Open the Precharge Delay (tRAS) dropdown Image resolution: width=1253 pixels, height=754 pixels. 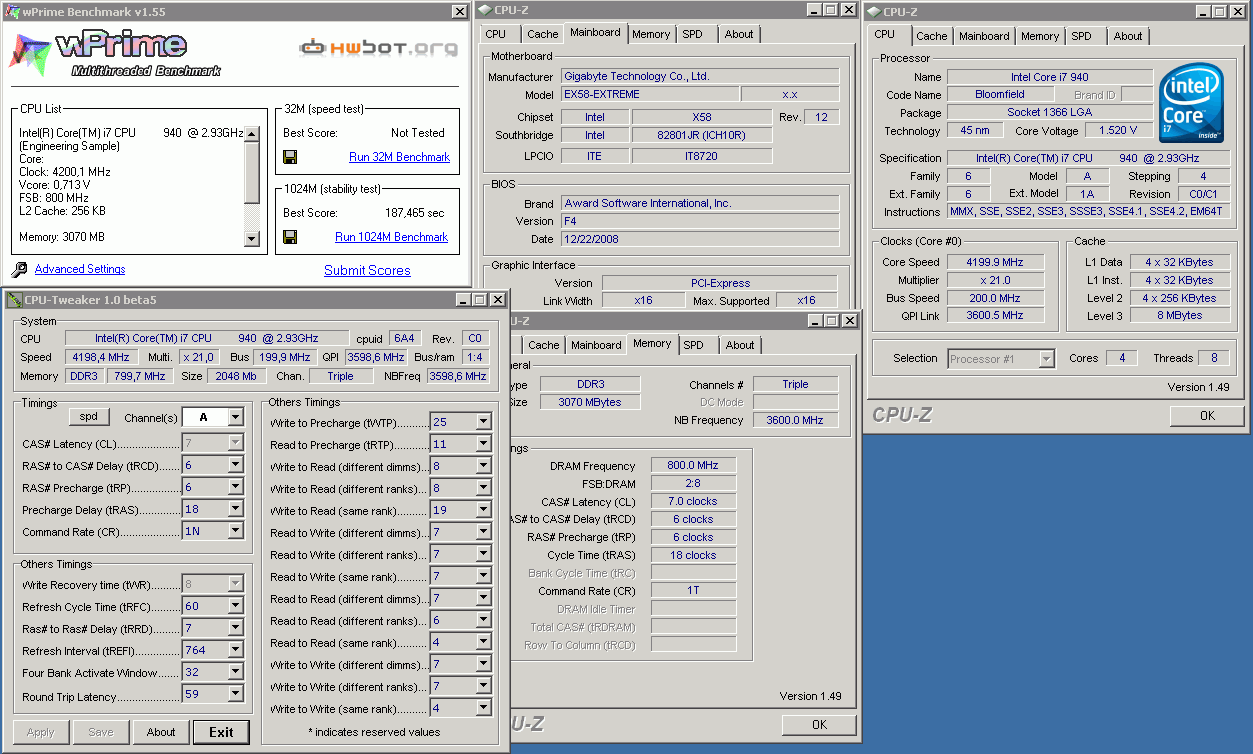(x=235, y=509)
